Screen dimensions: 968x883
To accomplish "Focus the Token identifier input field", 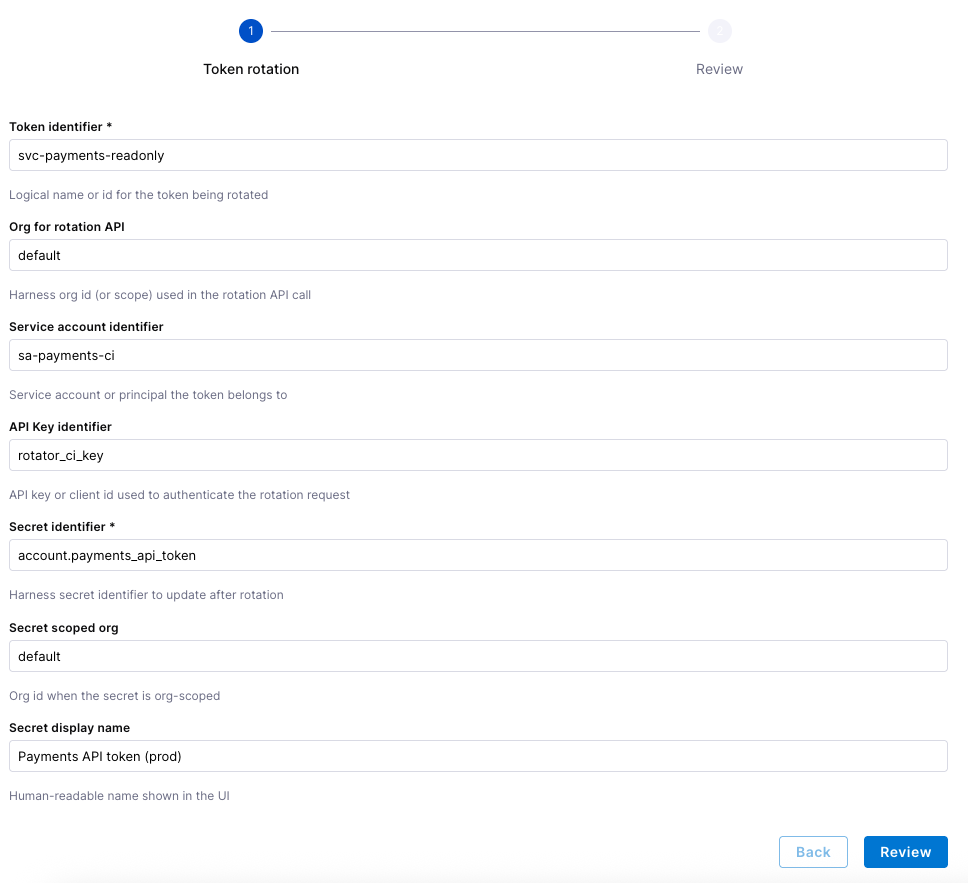I will (478, 155).
